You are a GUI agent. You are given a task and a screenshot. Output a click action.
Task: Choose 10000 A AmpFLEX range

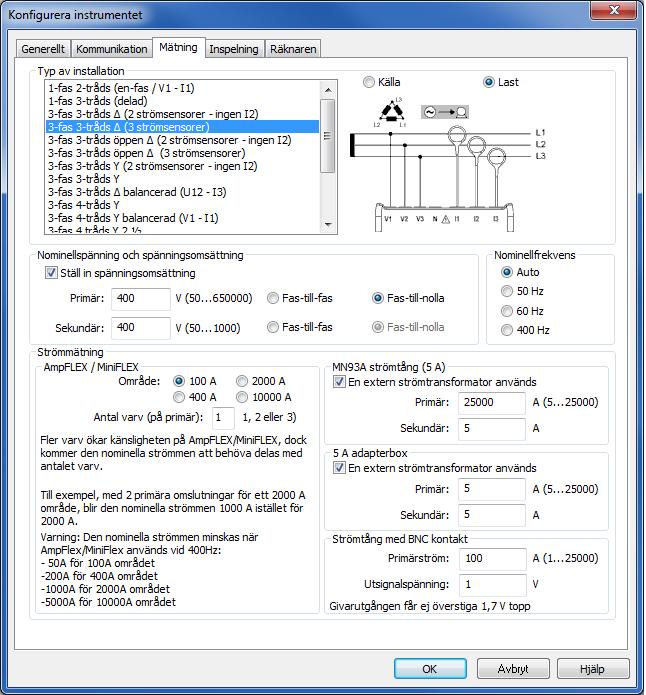coord(242,397)
